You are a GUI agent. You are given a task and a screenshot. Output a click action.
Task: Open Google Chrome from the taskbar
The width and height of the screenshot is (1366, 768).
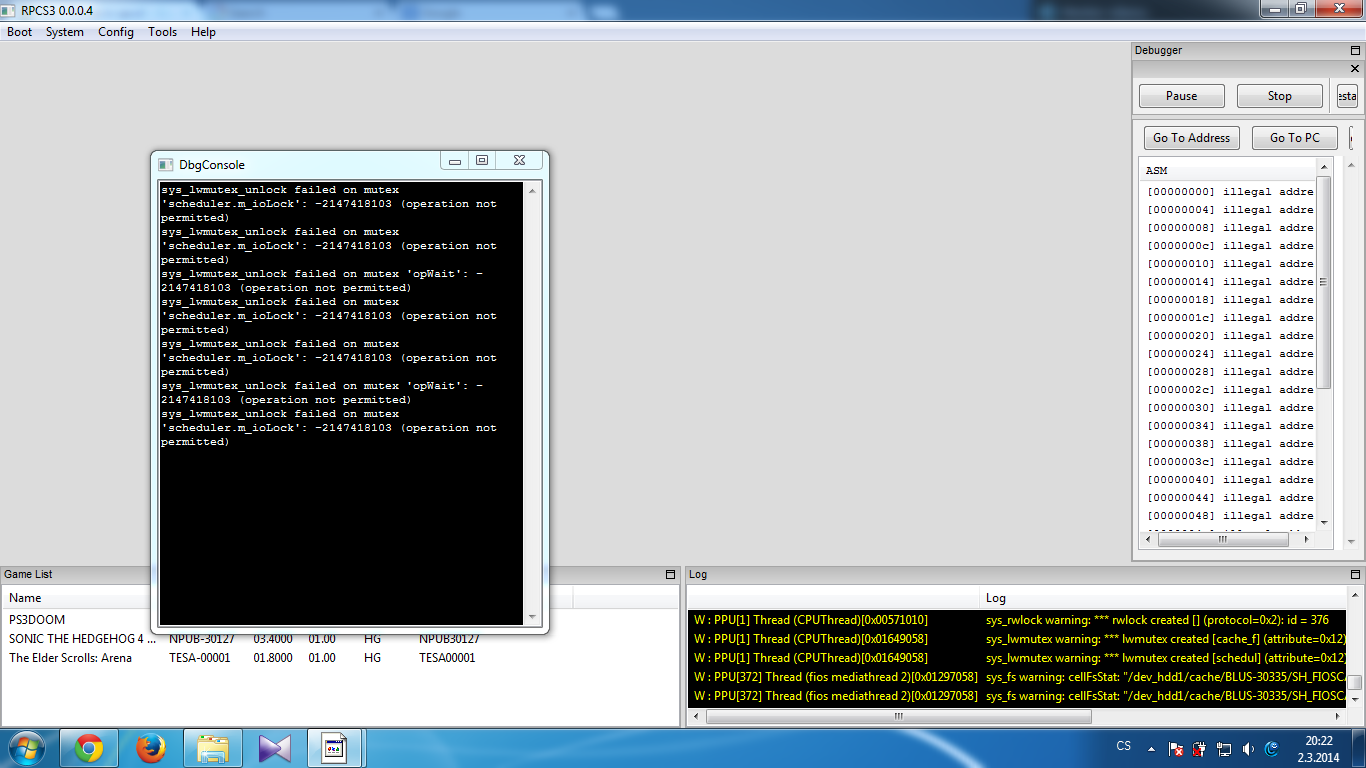point(89,748)
